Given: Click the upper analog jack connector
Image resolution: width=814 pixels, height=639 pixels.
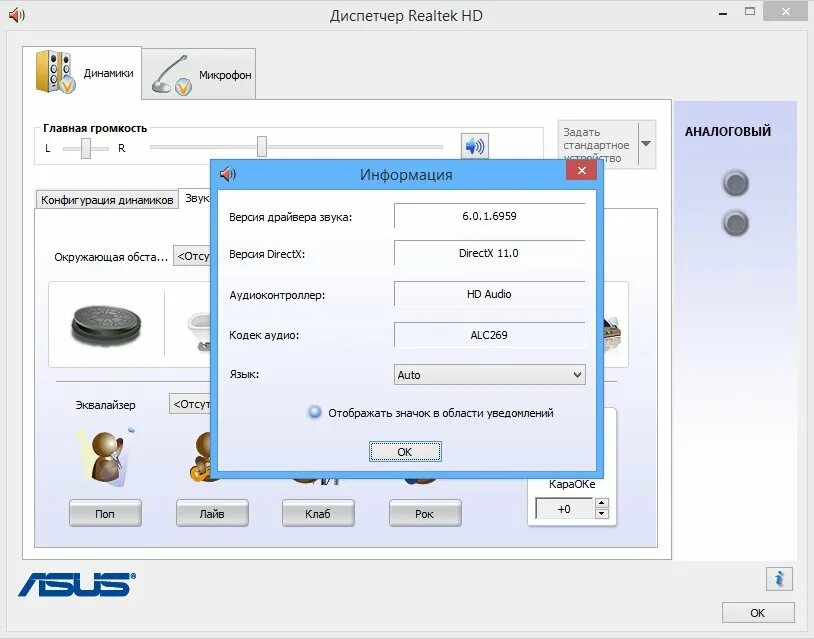Looking at the screenshot, I should [736, 184].
